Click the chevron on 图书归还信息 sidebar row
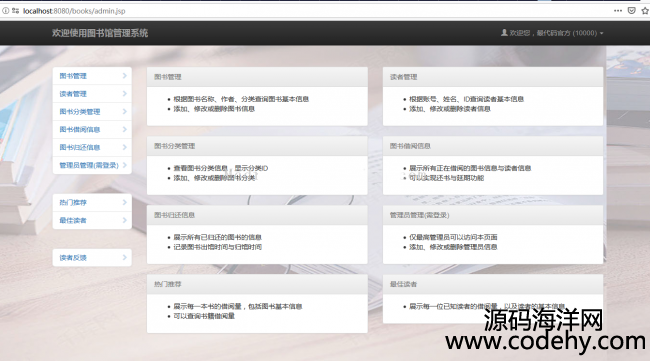The height and width of the screenshot is (361, 650). (124, 147)
